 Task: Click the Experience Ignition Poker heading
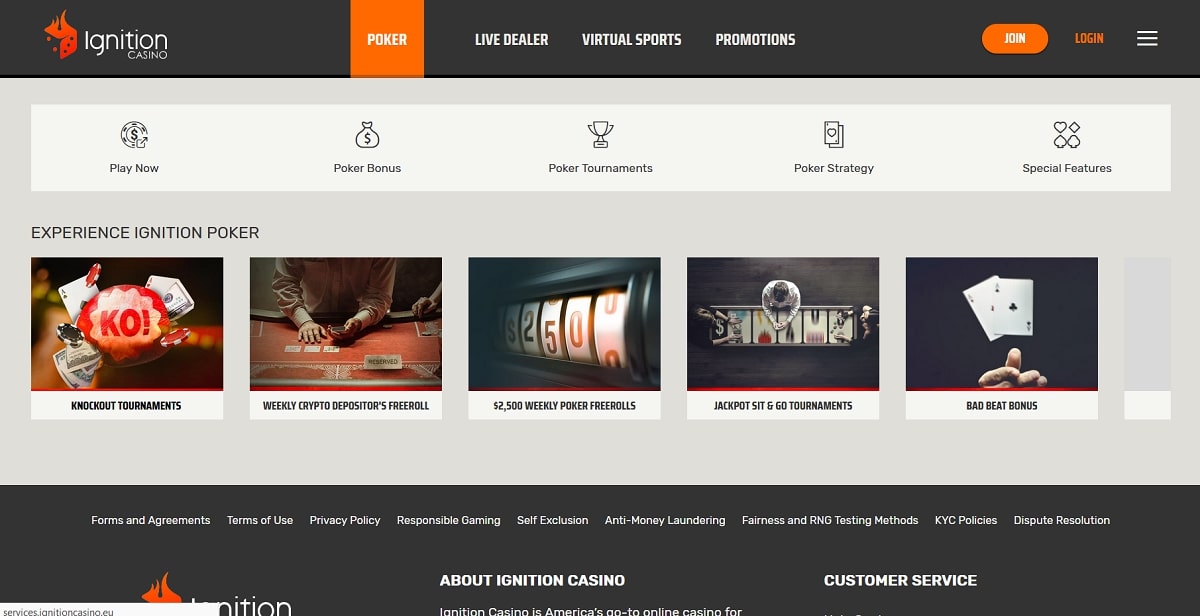(145, 233)
